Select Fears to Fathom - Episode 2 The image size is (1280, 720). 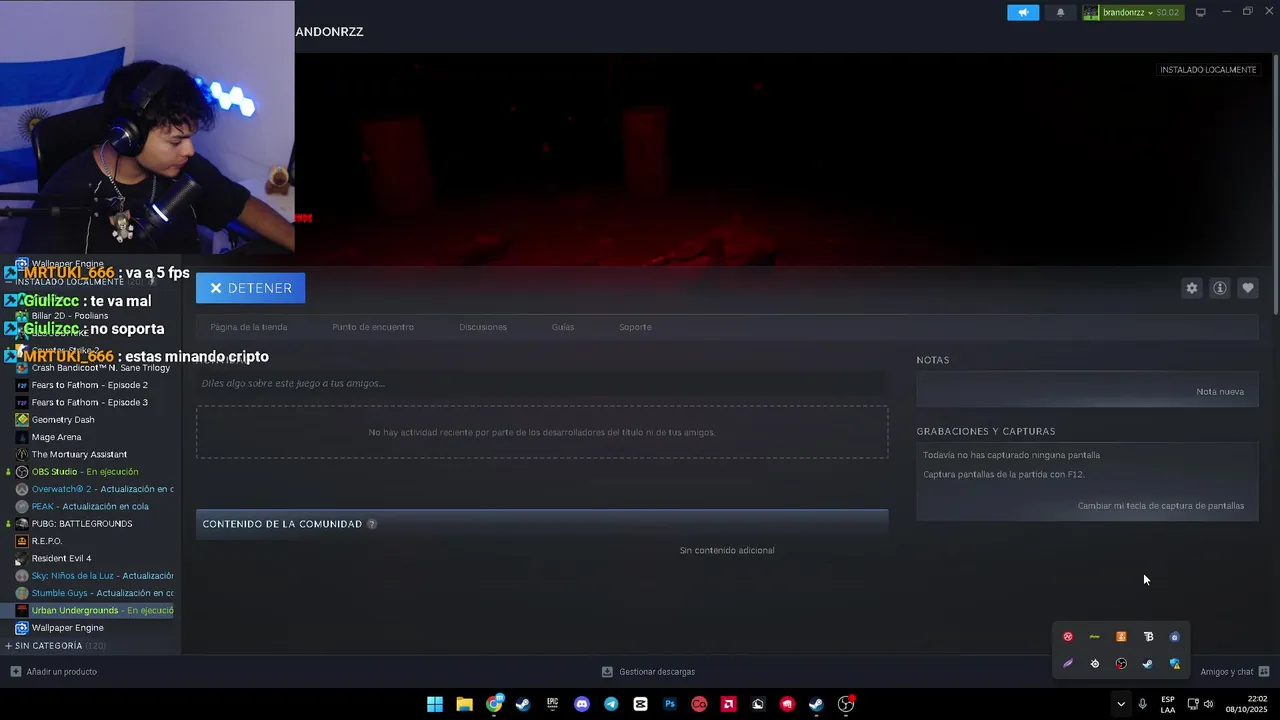point(90,385)
